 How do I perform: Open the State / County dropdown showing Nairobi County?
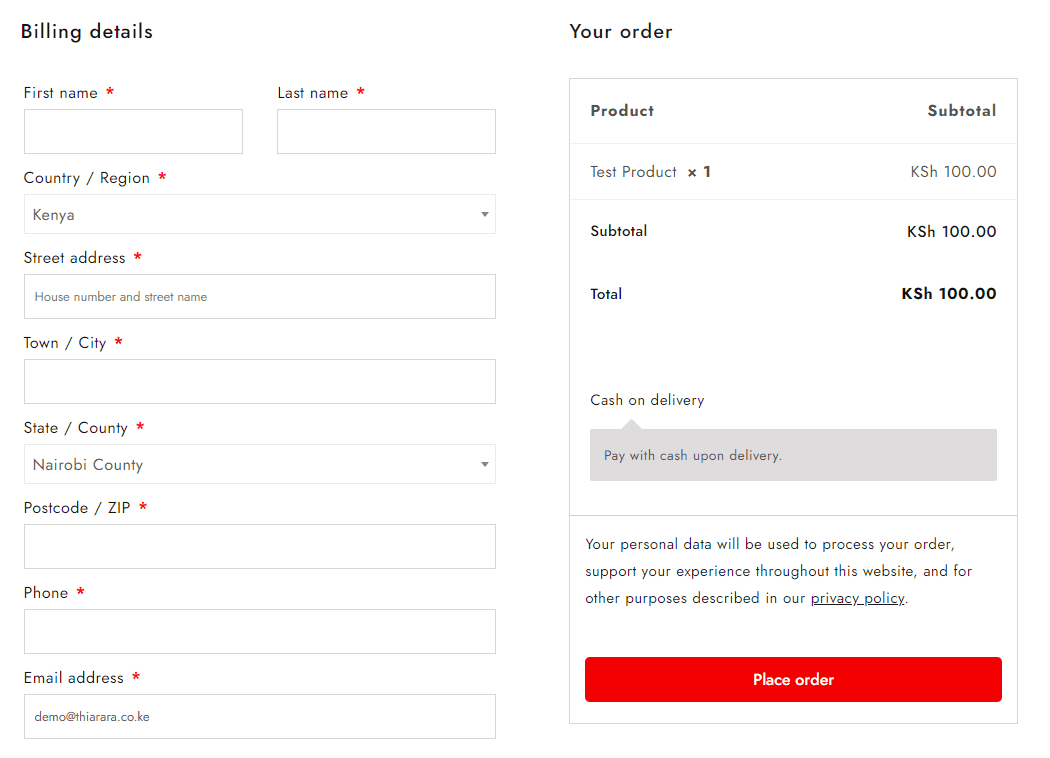pos(260,464)
